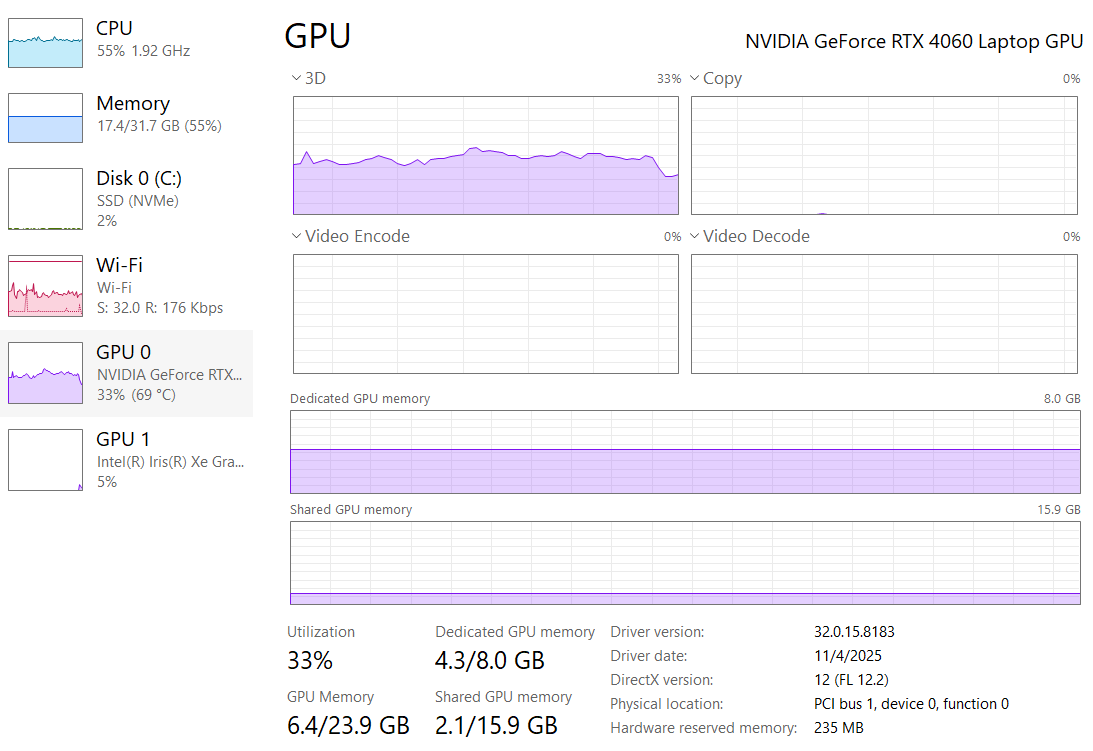Click the Video Encode graph area
The image size is (1093, 751).
point(485,313)
